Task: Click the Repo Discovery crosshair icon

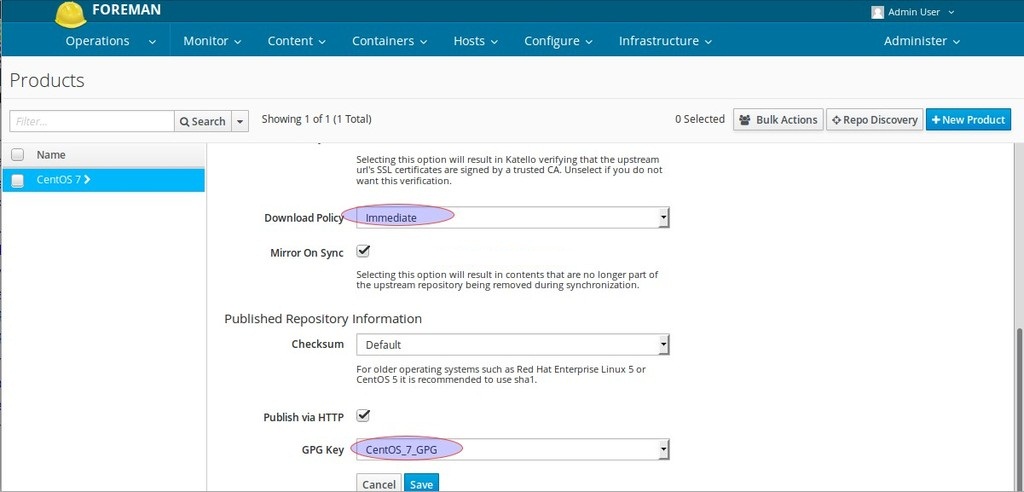Action: click(836, 120)
